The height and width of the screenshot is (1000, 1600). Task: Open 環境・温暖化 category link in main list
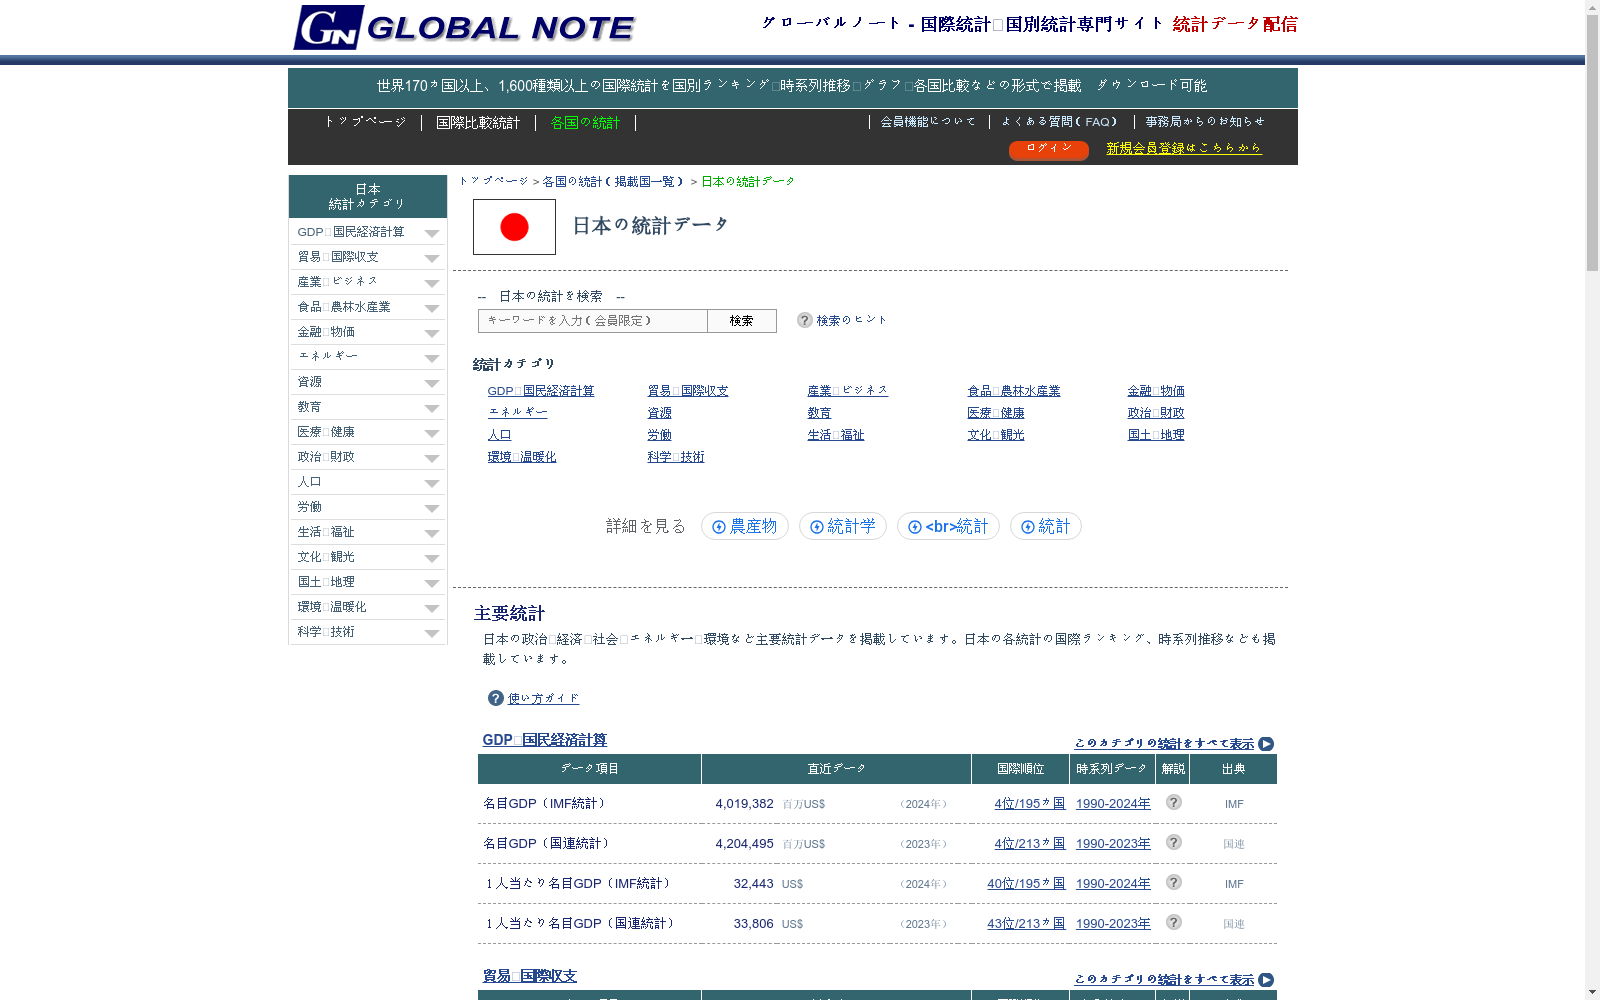522,457
